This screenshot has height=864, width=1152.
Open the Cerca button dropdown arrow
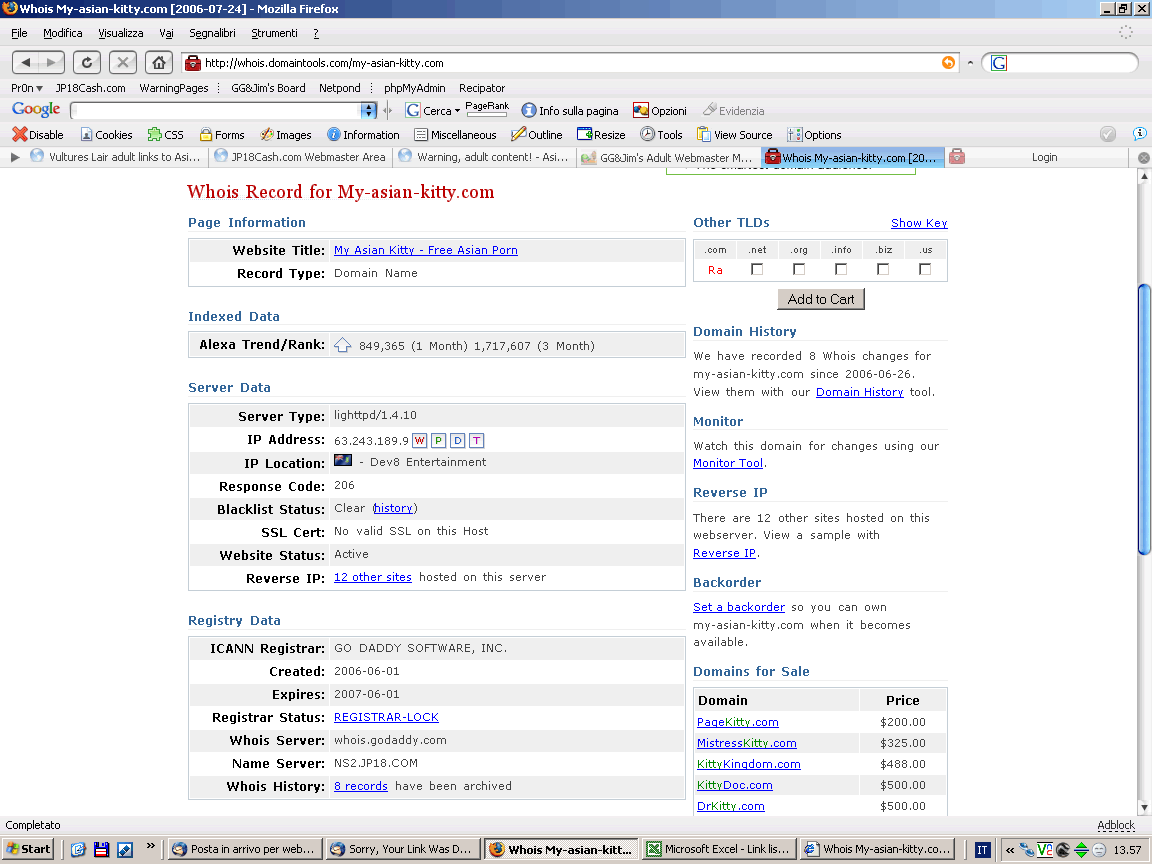[x=457, y=111]
